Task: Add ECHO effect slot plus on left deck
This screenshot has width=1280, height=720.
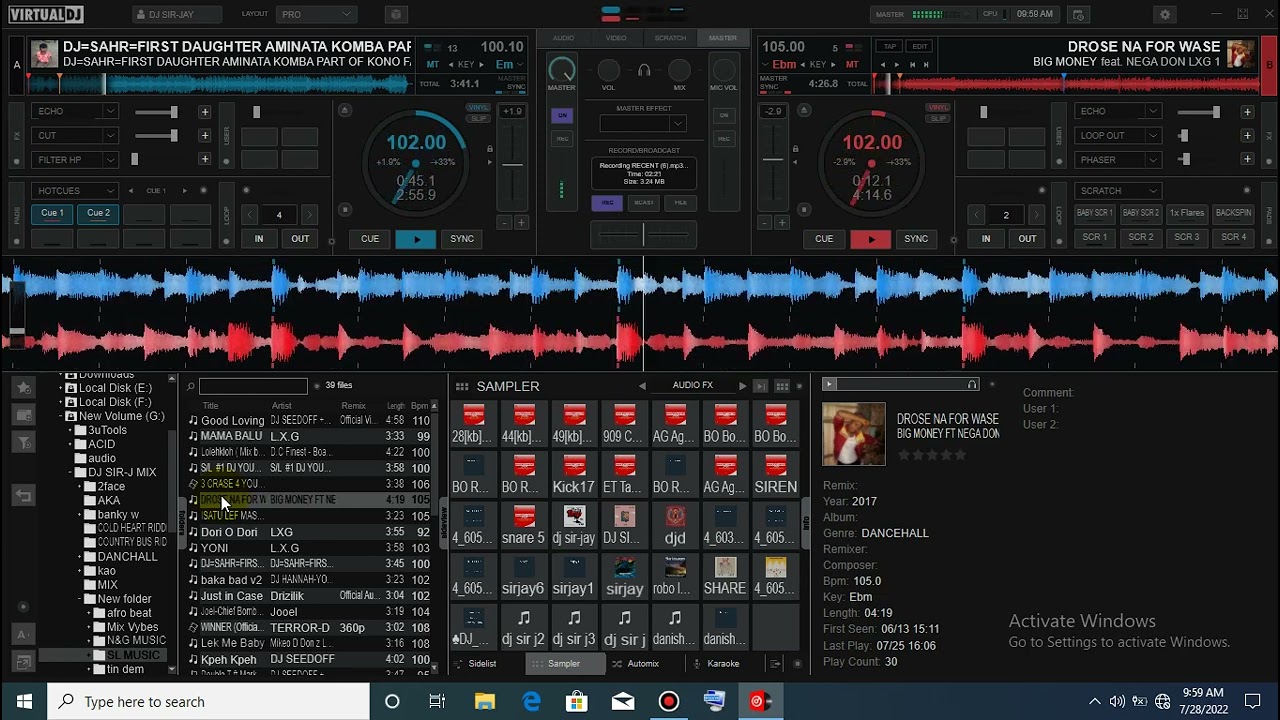Action: (x=204, y=112)
